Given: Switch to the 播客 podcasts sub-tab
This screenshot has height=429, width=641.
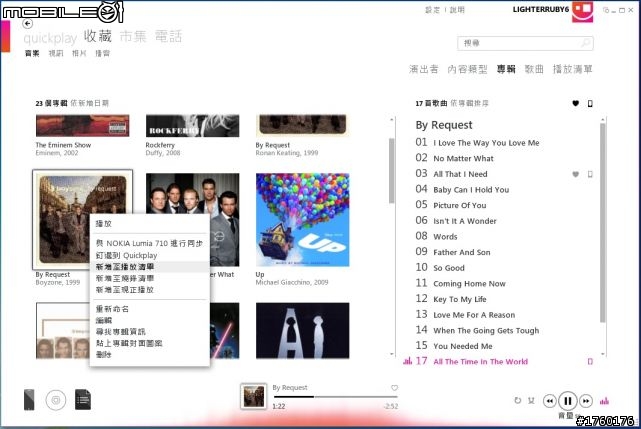Looking at the screenshot, I should (x=103, y=53).
